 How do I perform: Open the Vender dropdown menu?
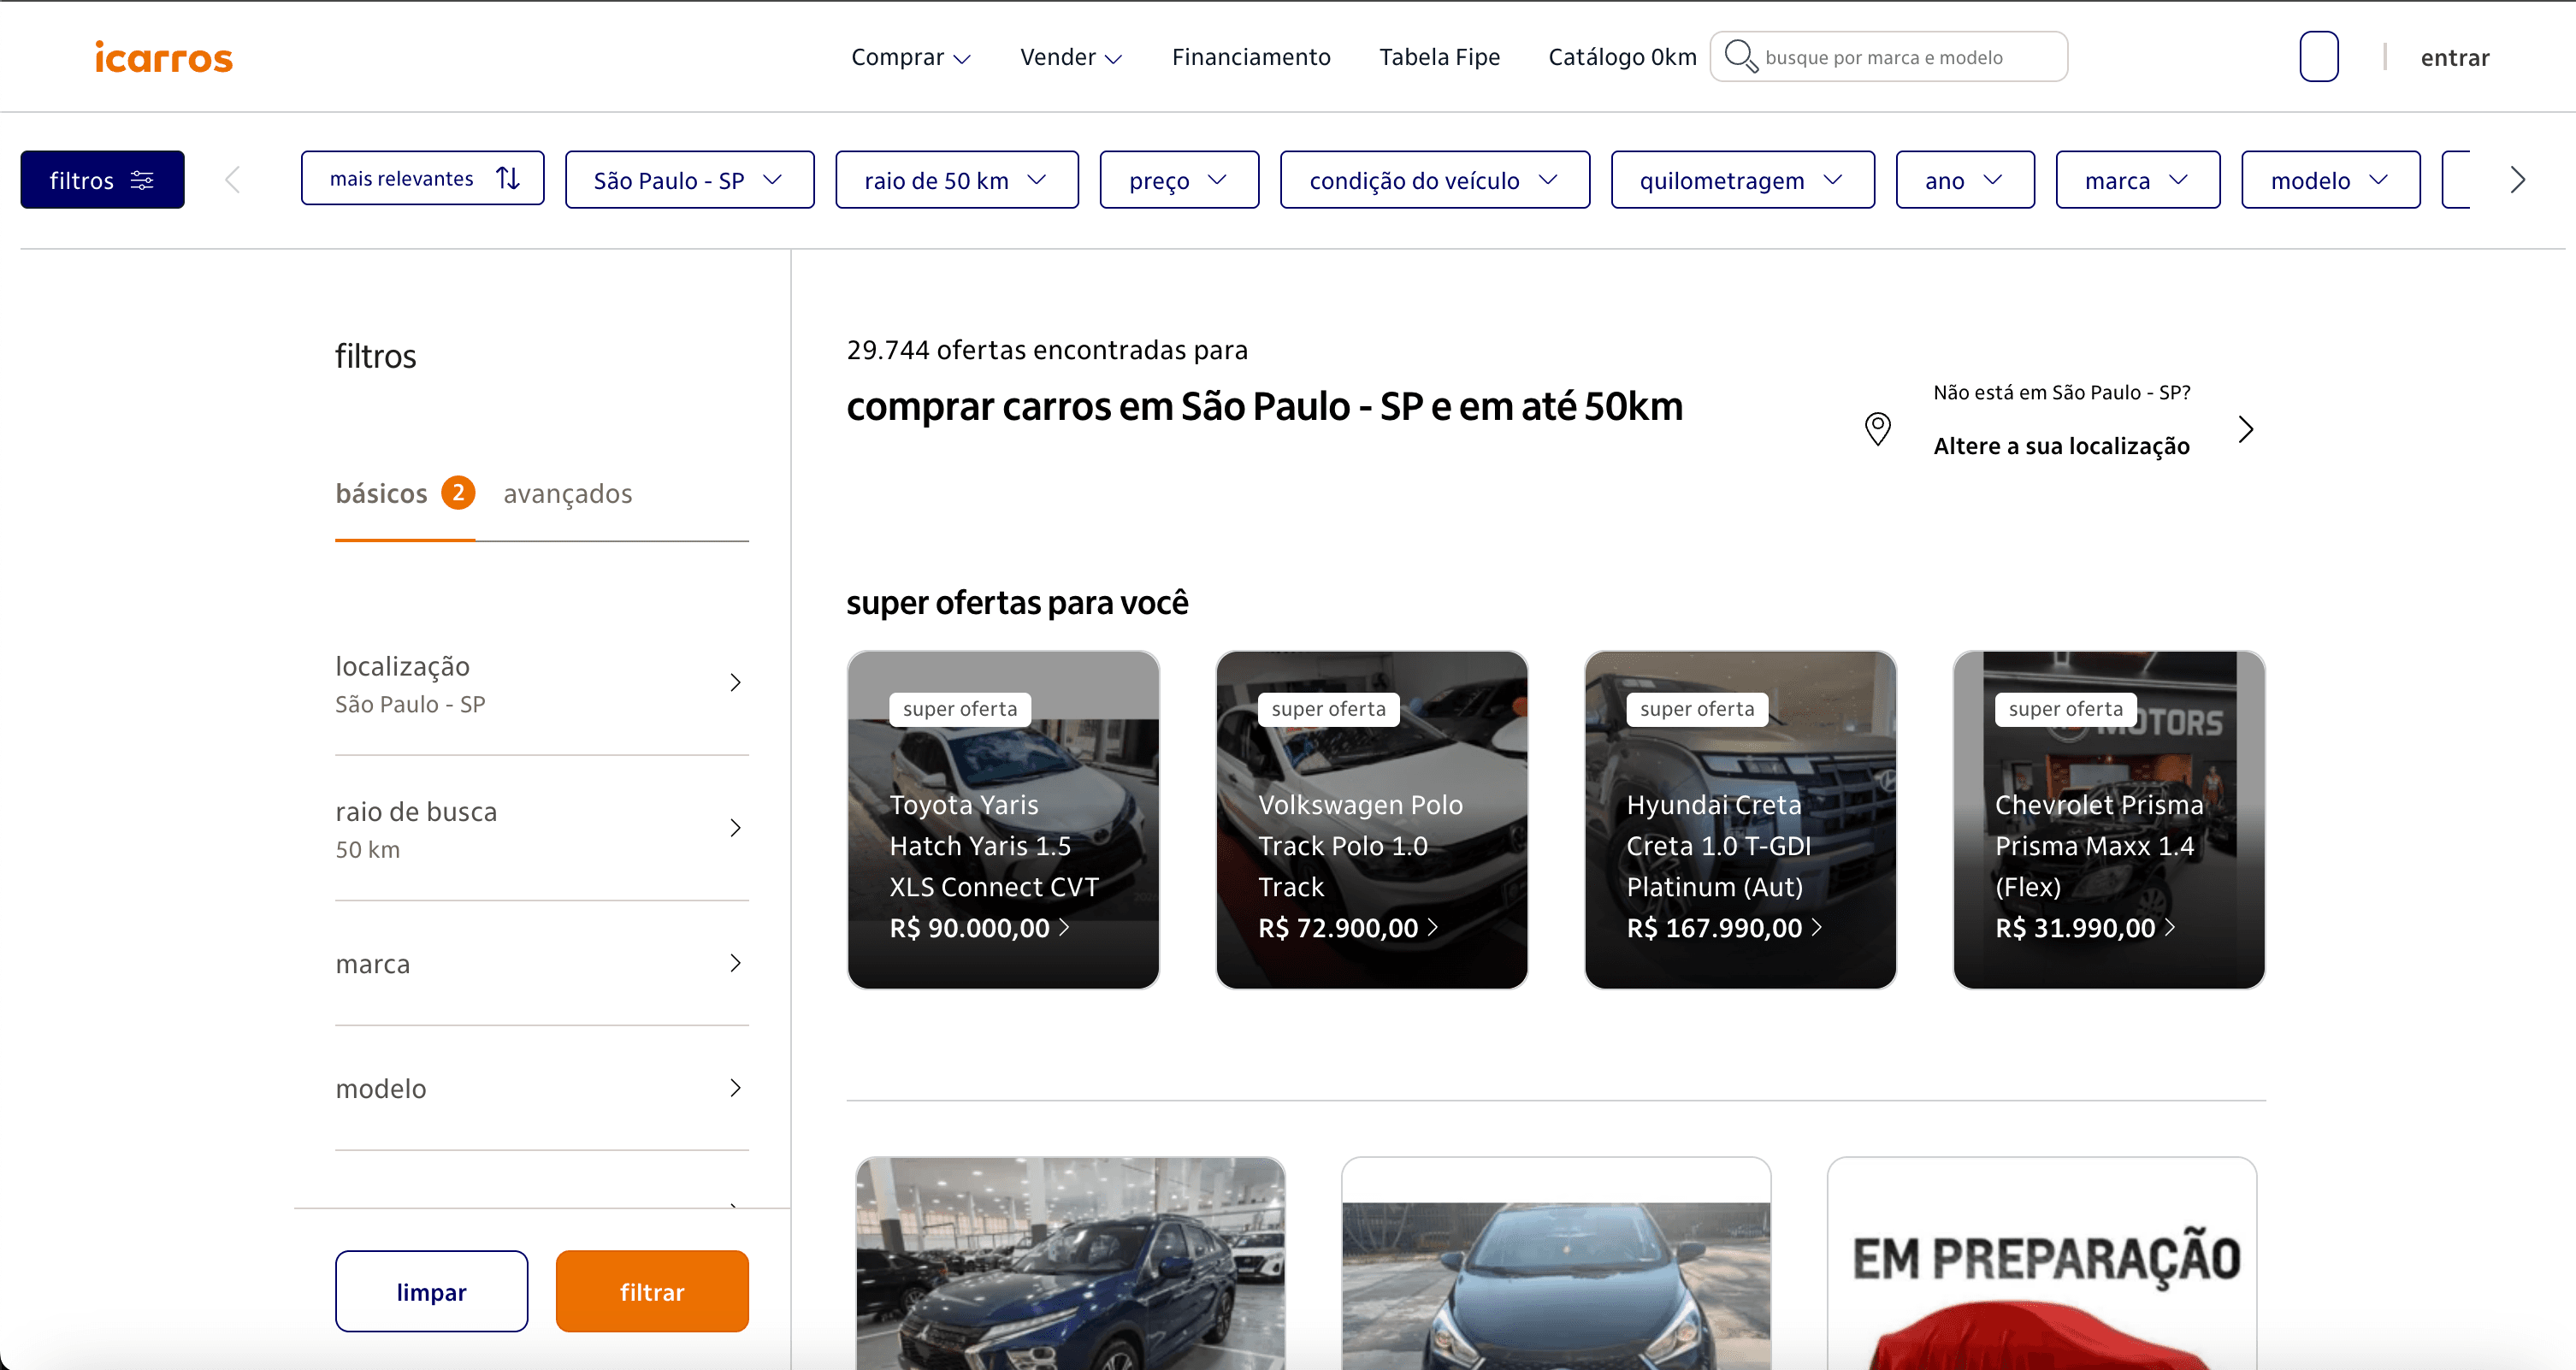(1071, 57)
